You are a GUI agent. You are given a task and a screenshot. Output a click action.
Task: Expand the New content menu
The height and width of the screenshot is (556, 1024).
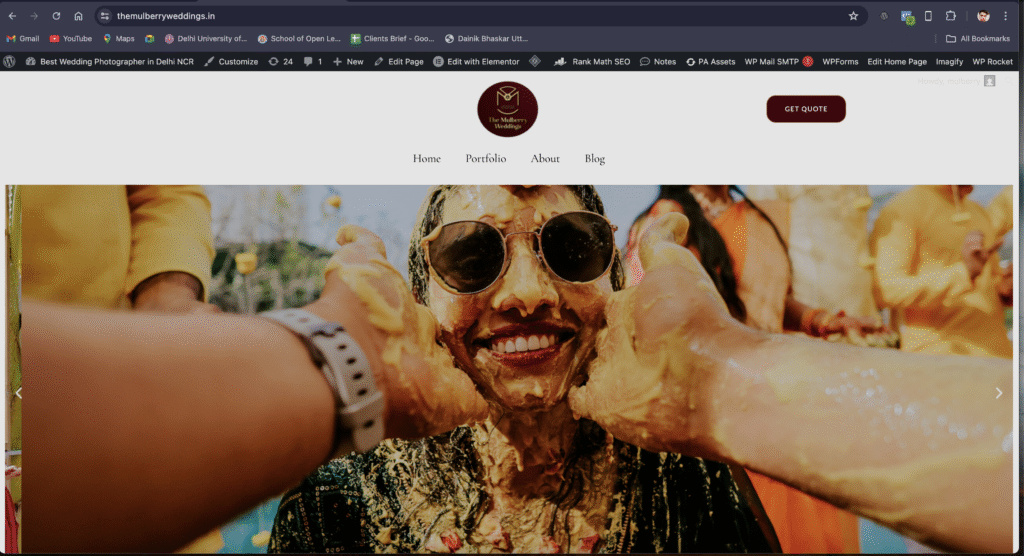click(x=348, y=61)
